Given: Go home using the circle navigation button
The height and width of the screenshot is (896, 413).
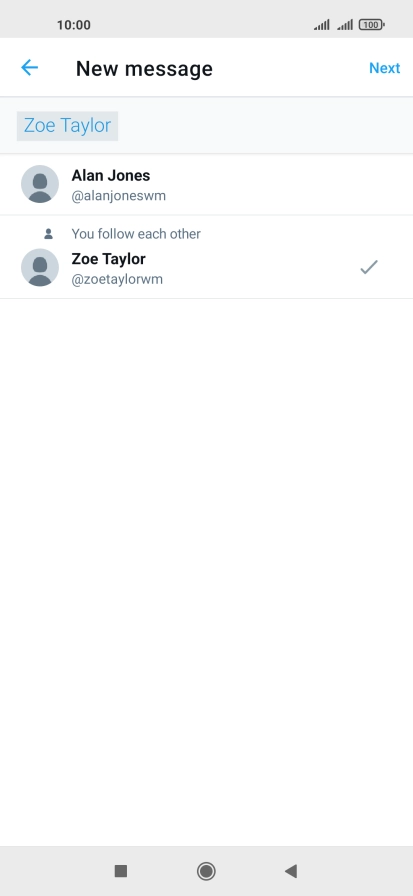Looking at the screenshot, I should coord(206,871).
